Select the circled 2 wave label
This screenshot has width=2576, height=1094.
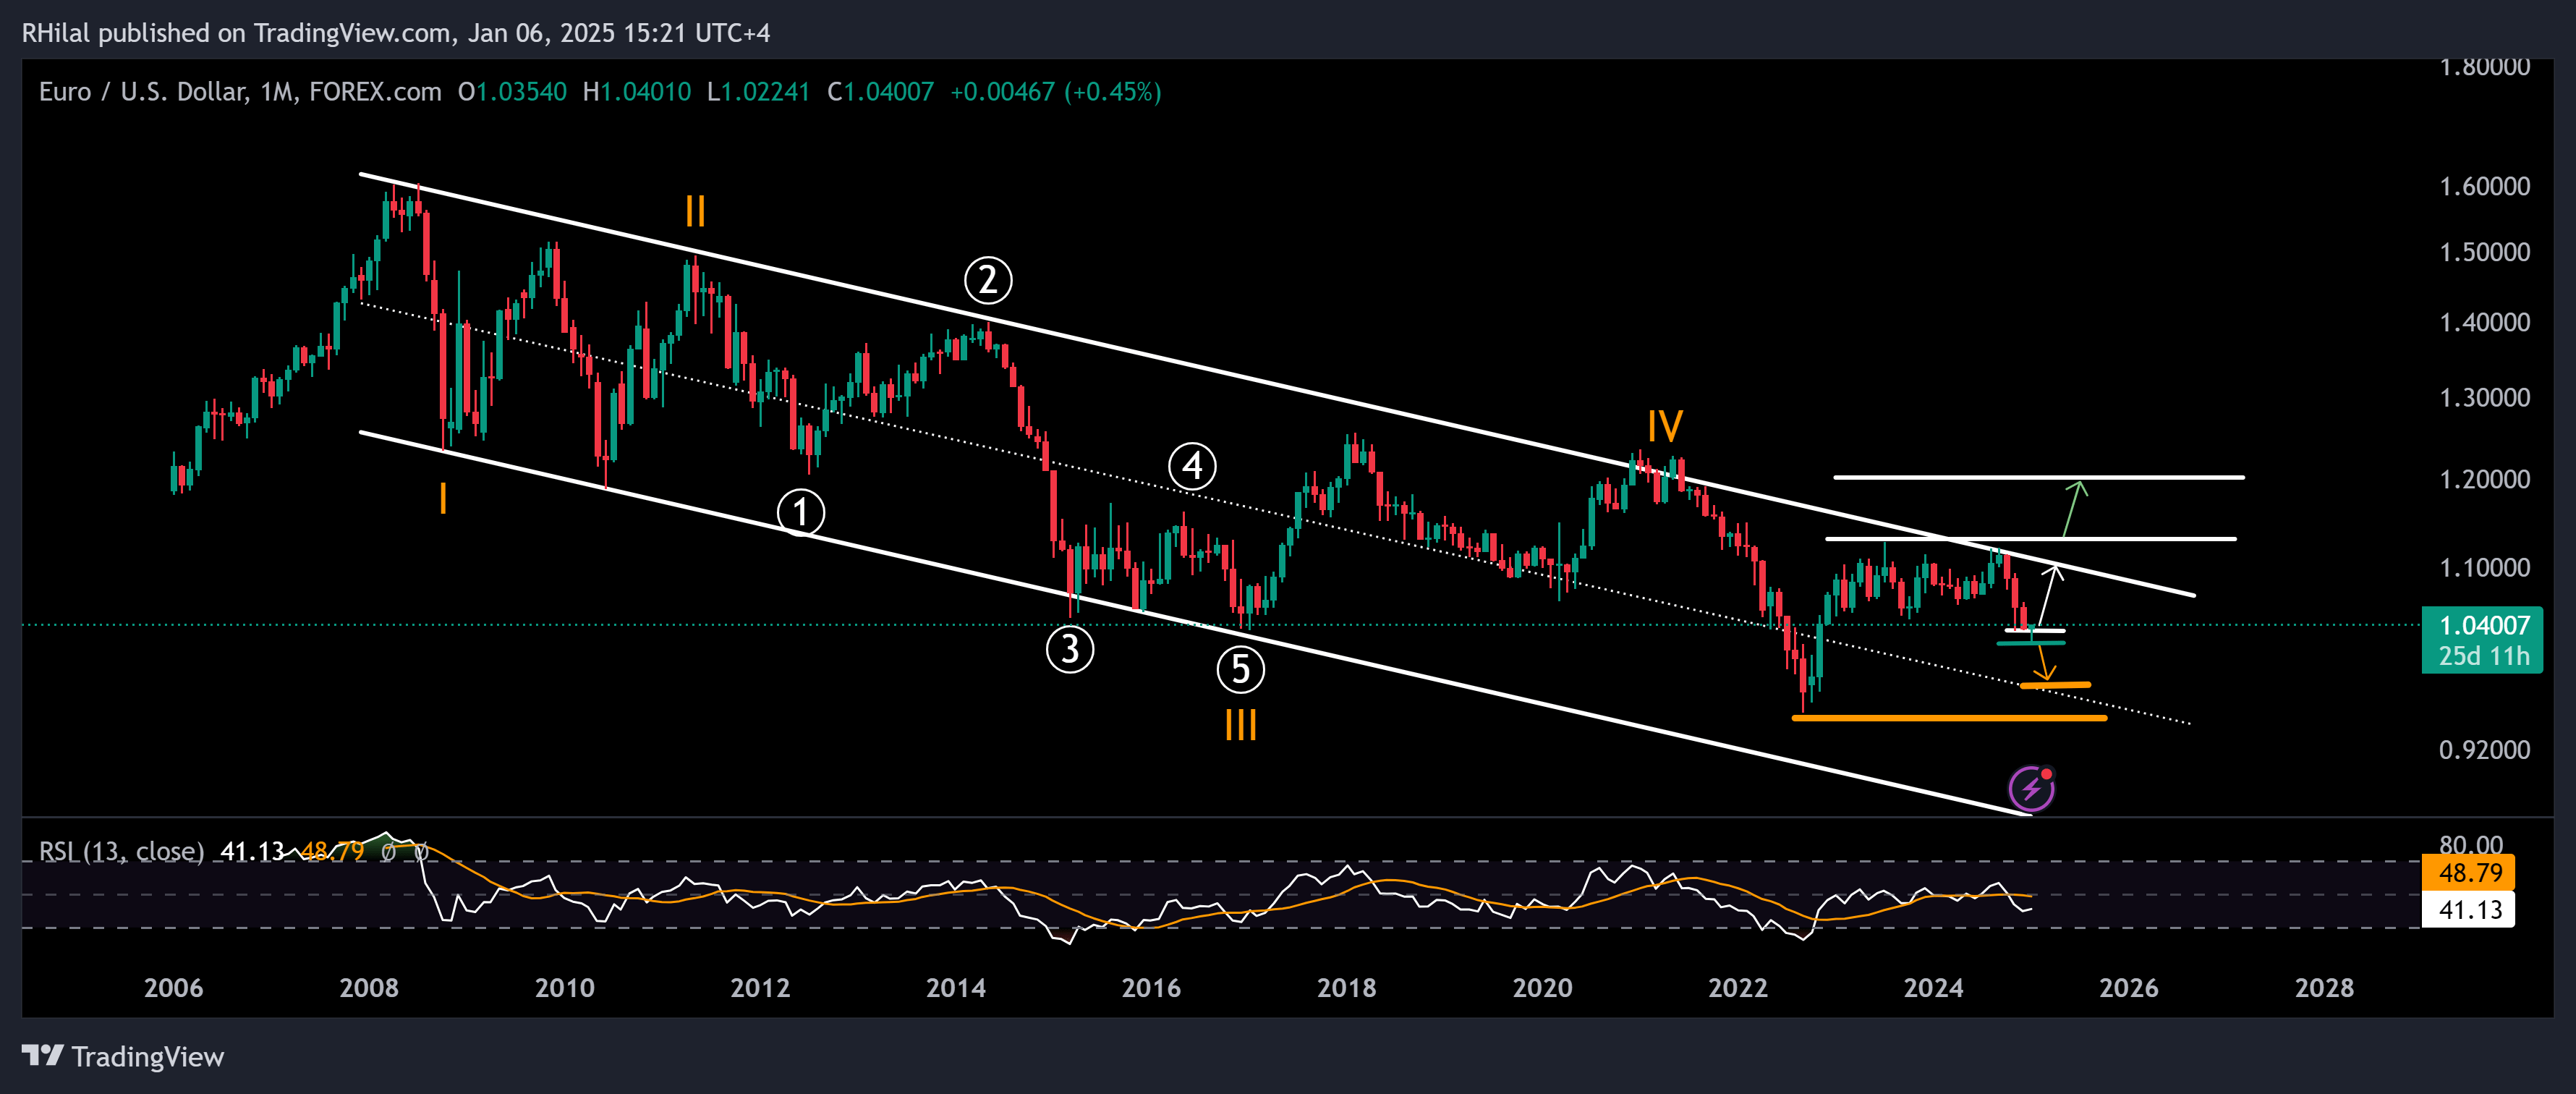pyautogui.click(x=988, y=280)
